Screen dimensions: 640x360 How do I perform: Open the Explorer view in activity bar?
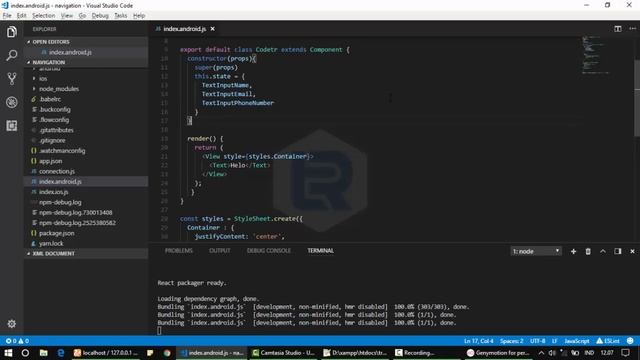tap(11, 32)
